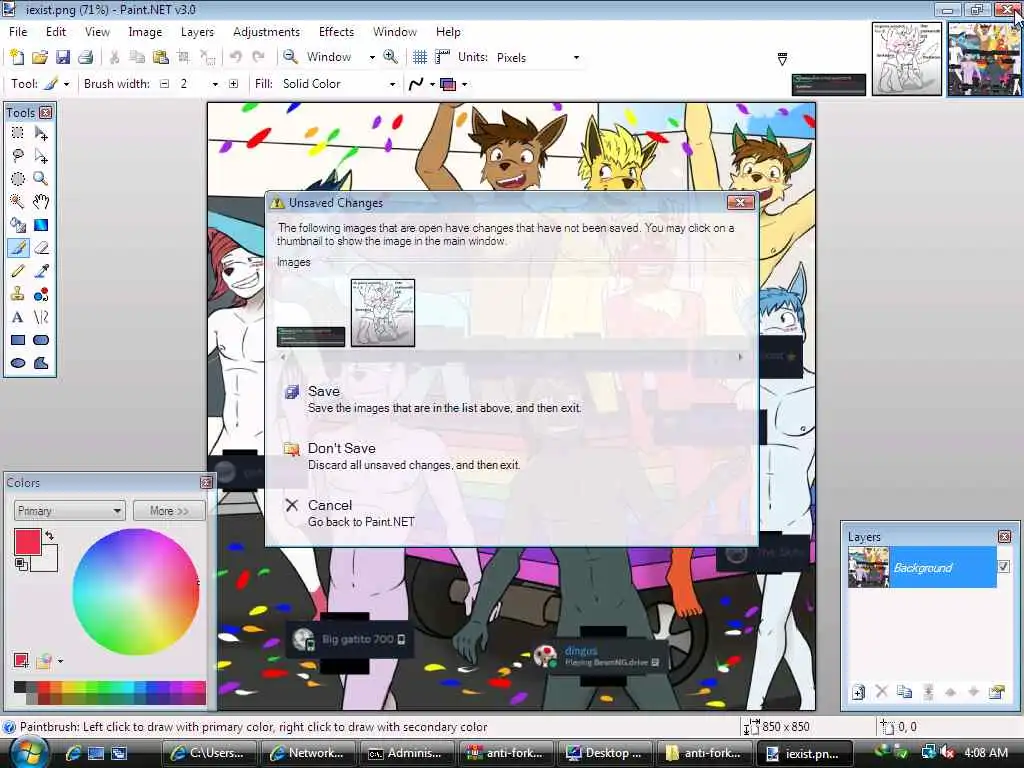Select the Rounded Rectangle tool

tap(41, 340)
